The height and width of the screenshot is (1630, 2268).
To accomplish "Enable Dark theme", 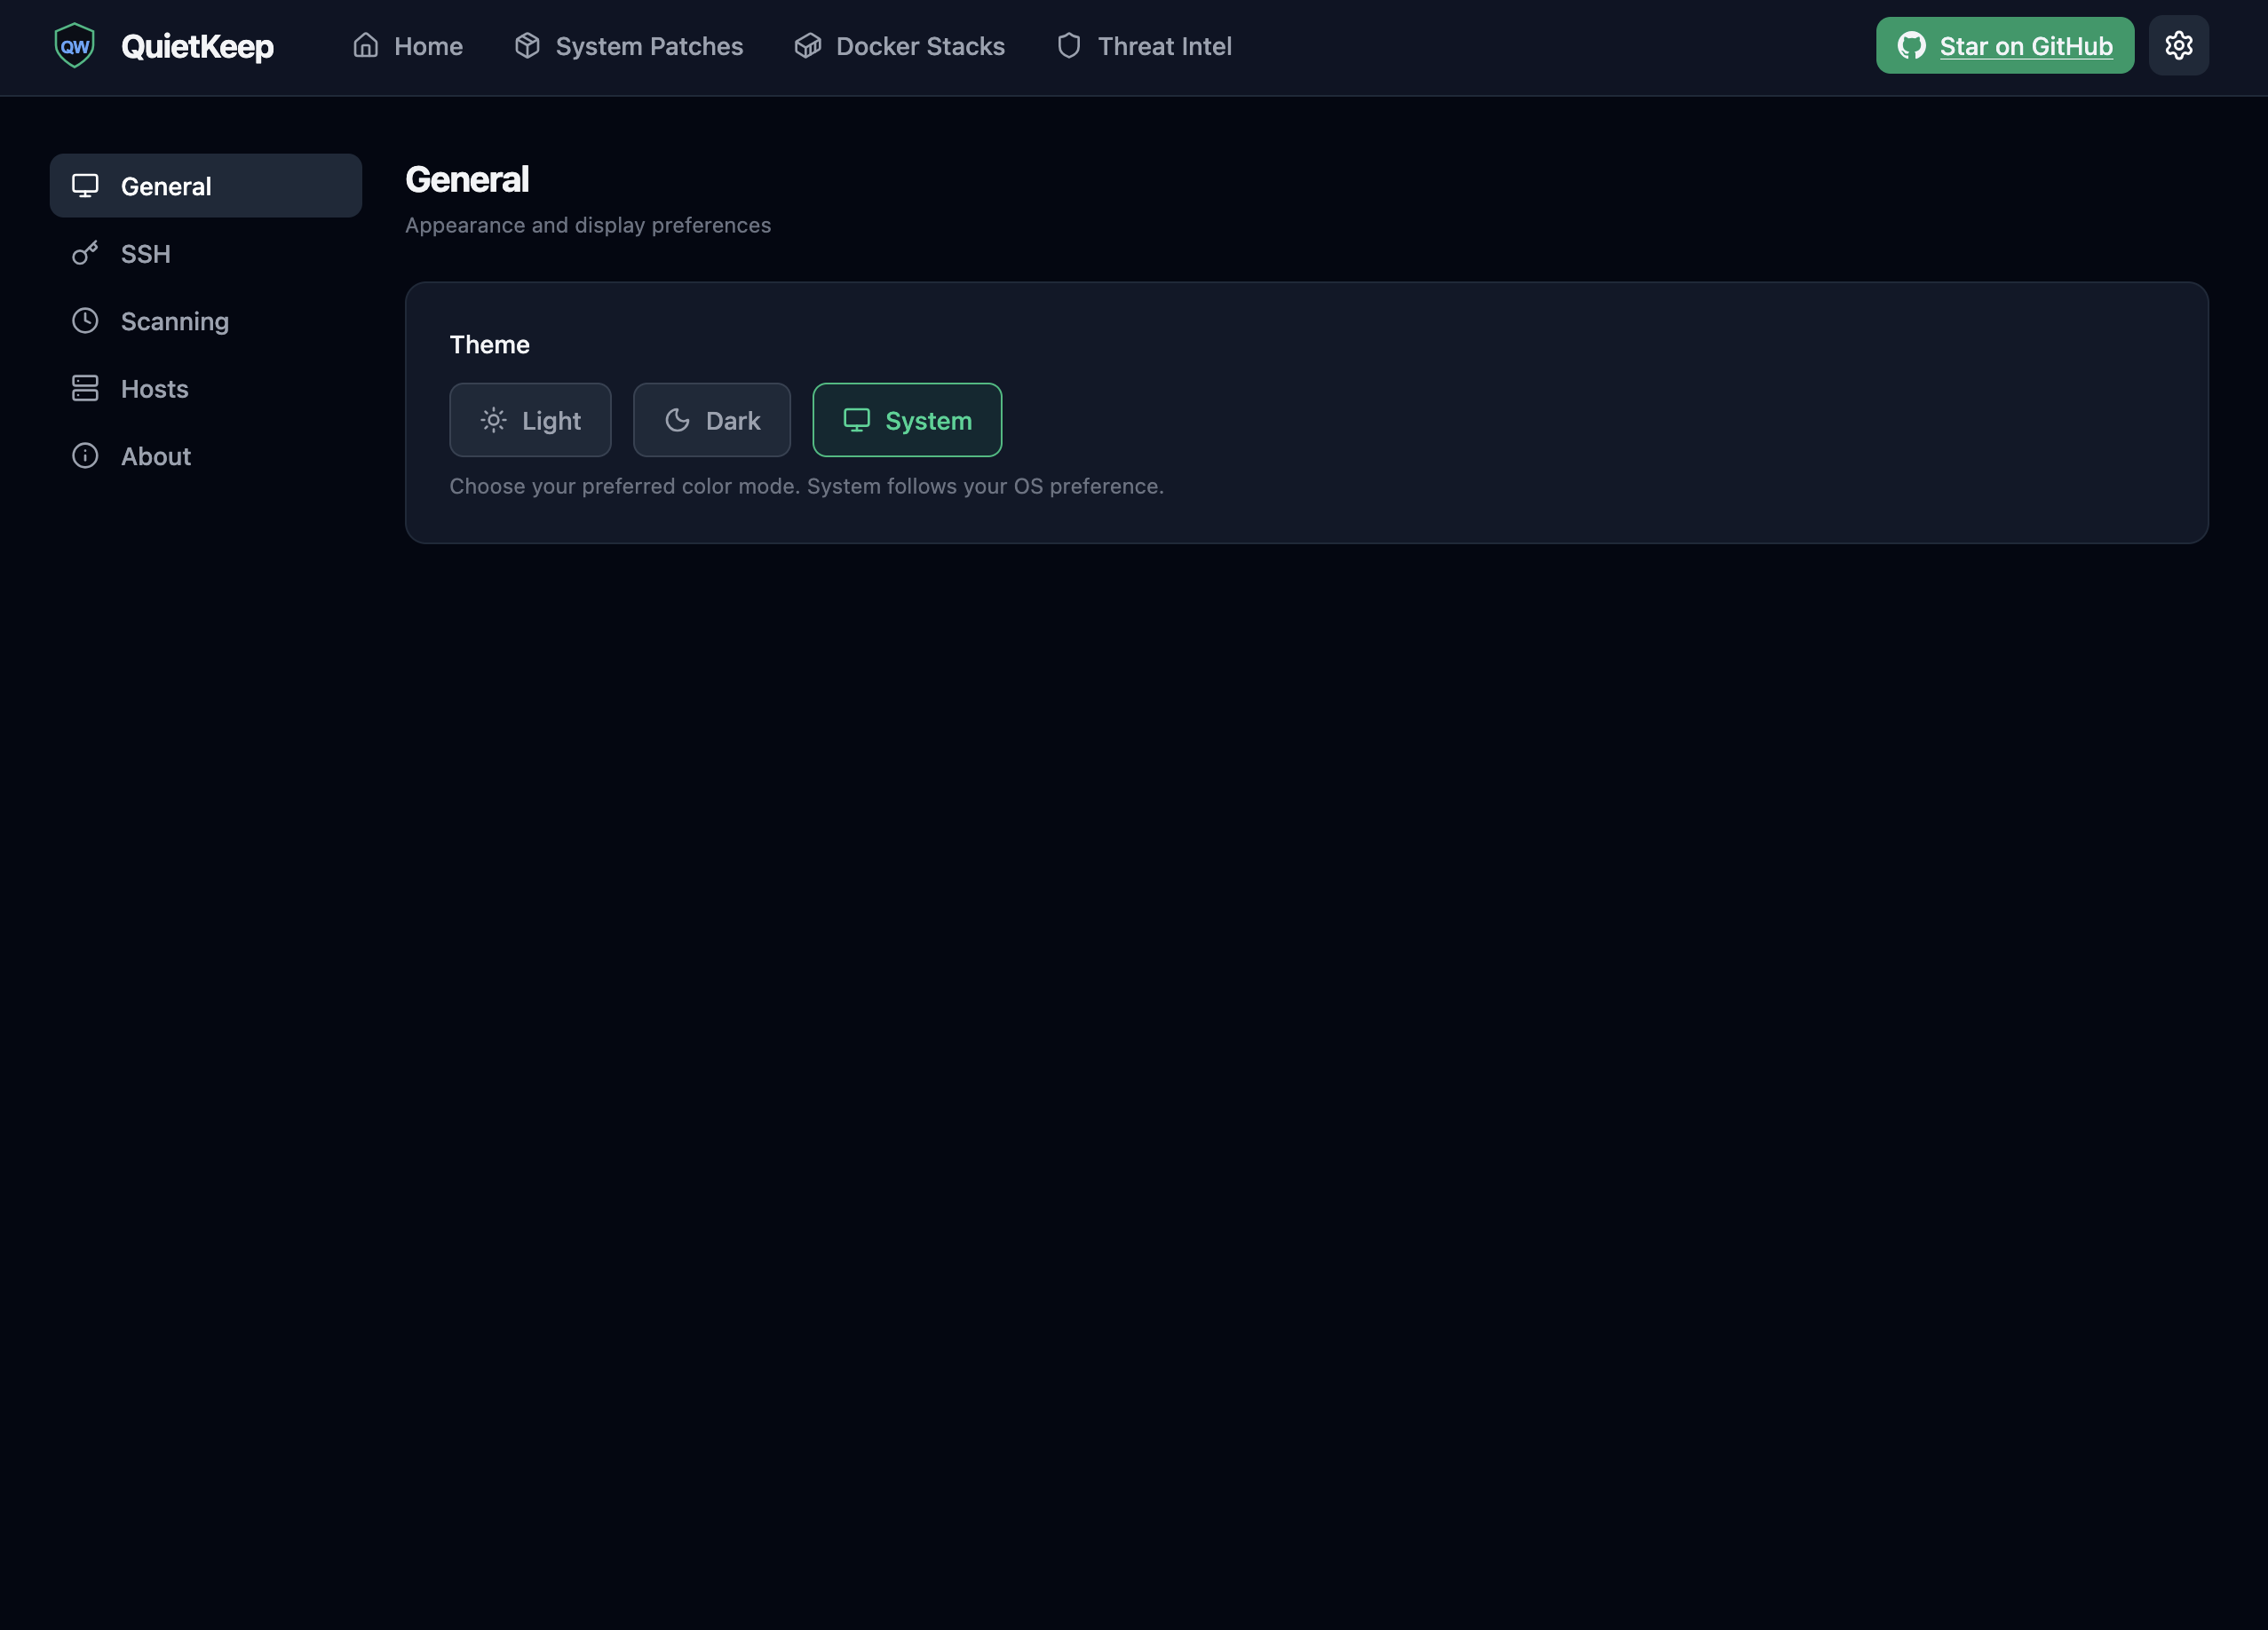I will pyautogui.click(x=711, y=420).
